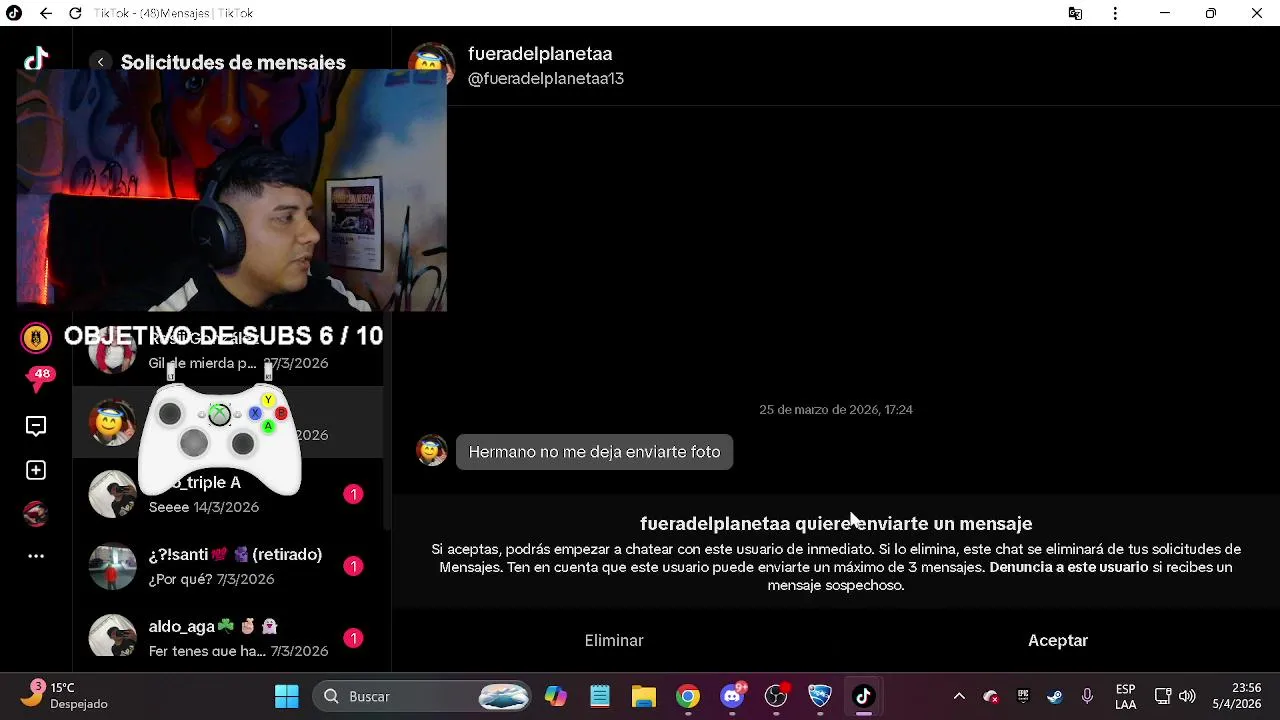This screenshot has height=720, width=1280.
Task: Click the Denuncia a este usuario link
Action: (1068, 567)
